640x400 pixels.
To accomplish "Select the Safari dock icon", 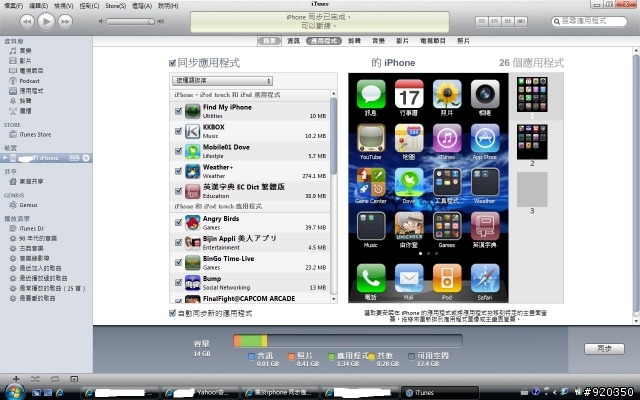I will point(485,278).
